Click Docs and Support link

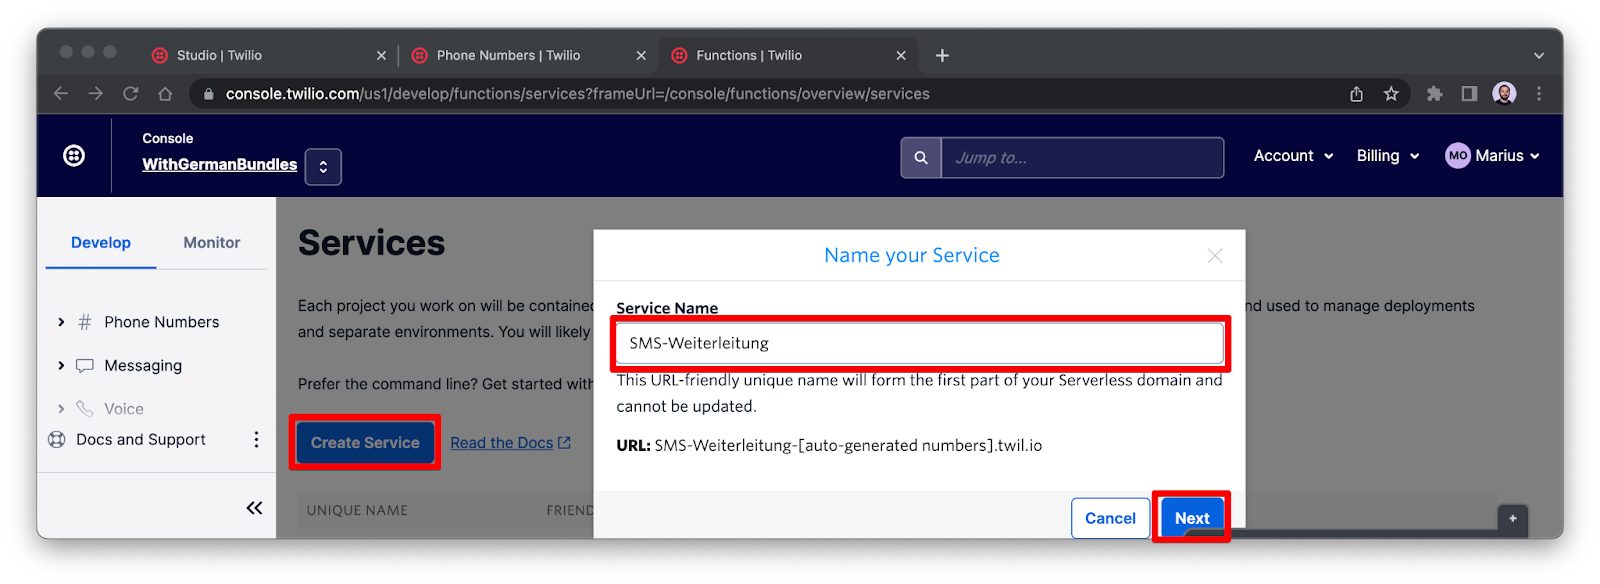141,440
